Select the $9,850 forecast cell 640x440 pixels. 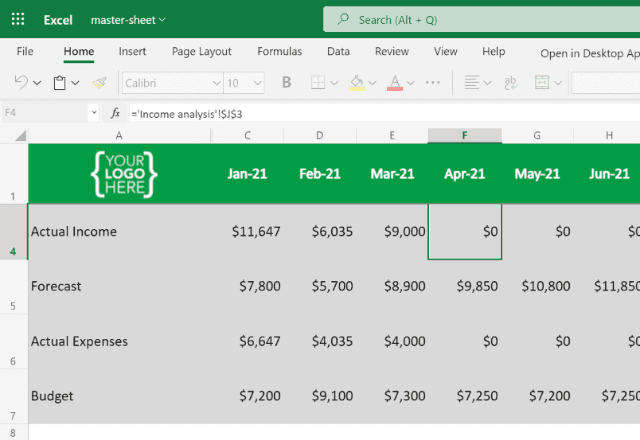464,287
